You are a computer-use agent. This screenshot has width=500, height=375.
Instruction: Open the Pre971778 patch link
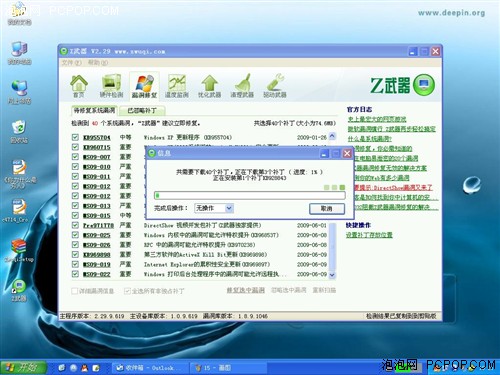(x=98, y=225)
